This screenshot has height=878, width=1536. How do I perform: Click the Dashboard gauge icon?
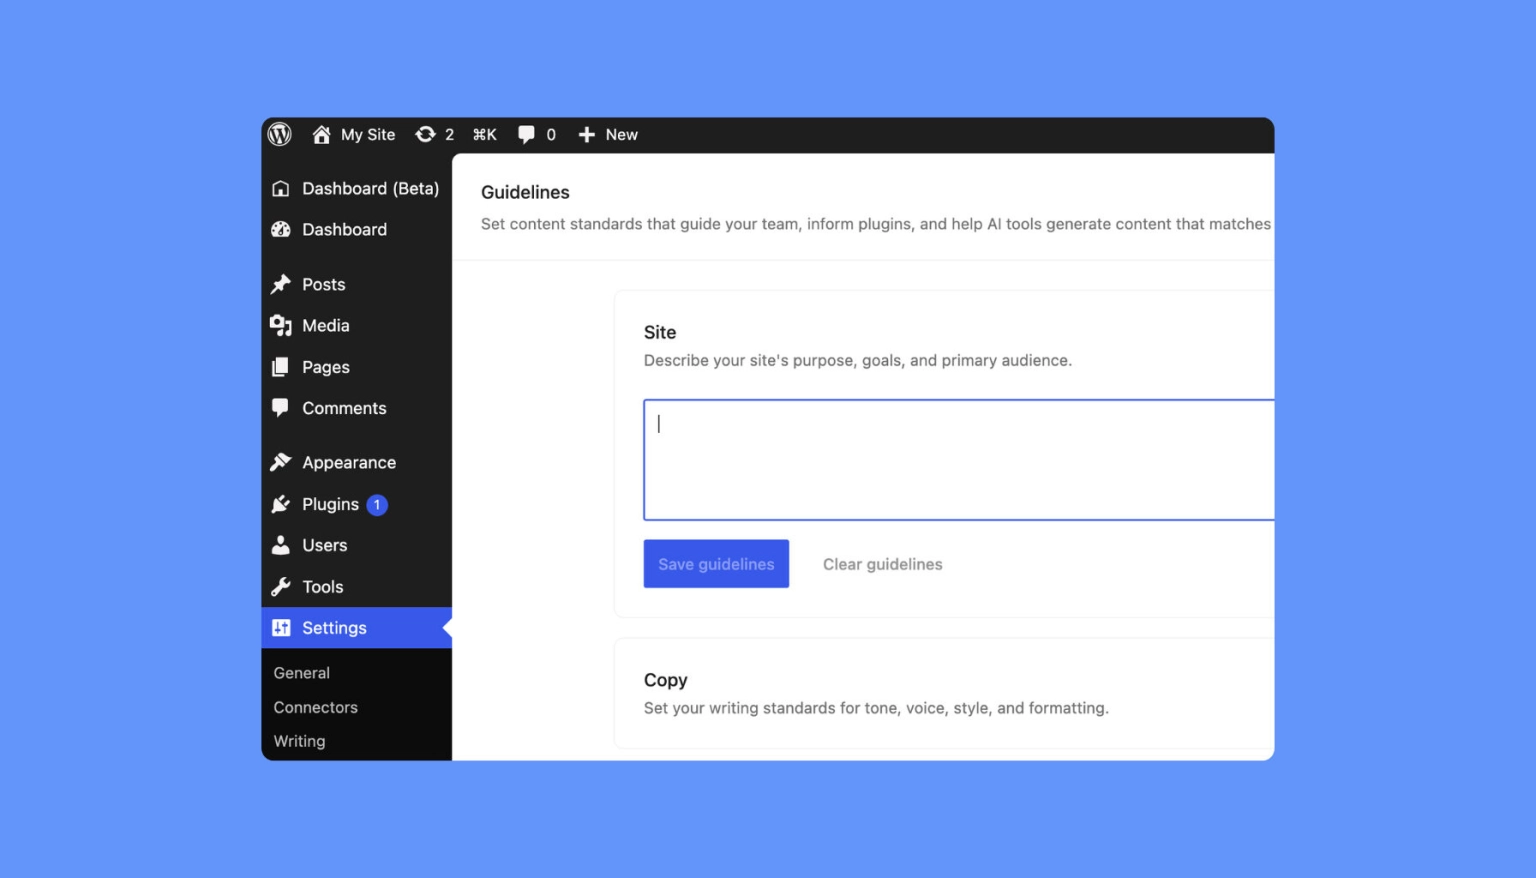[x=281, y=230]
